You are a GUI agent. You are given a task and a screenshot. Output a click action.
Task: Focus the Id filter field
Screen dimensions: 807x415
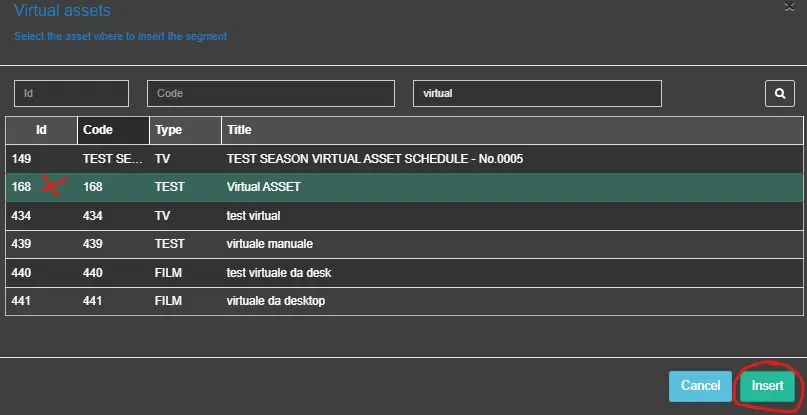pyautogui.click(x=71, y=93)
